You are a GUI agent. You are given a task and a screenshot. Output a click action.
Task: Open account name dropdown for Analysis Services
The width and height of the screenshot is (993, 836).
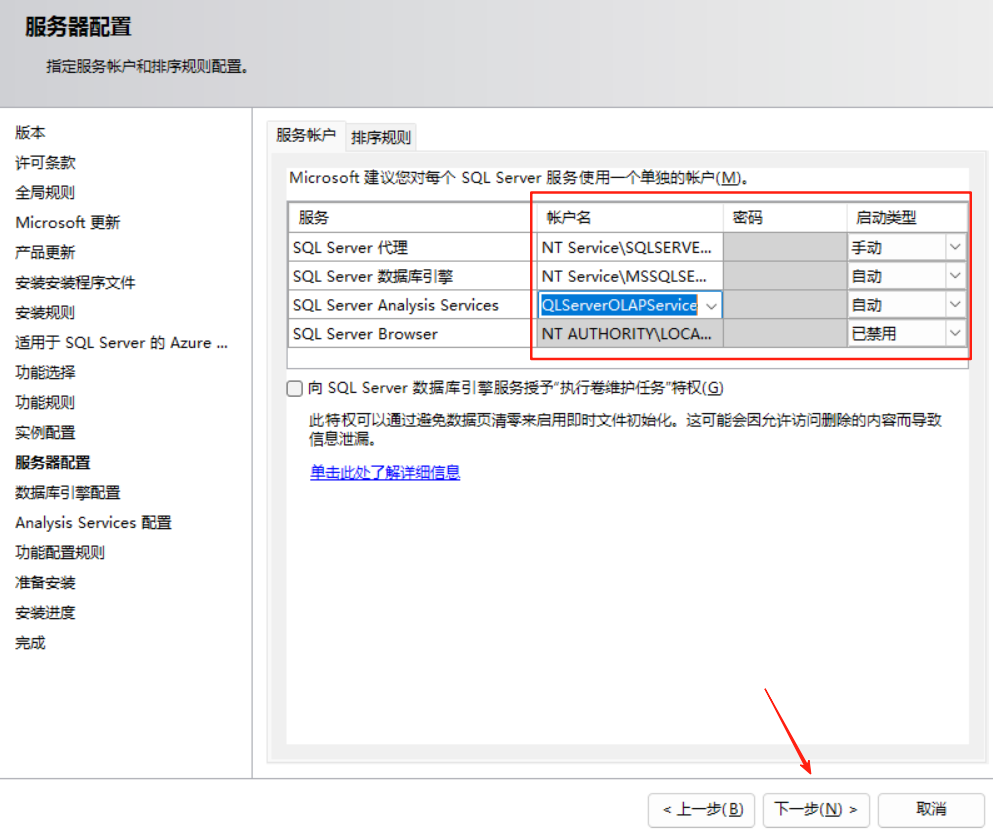pos(711,306)
